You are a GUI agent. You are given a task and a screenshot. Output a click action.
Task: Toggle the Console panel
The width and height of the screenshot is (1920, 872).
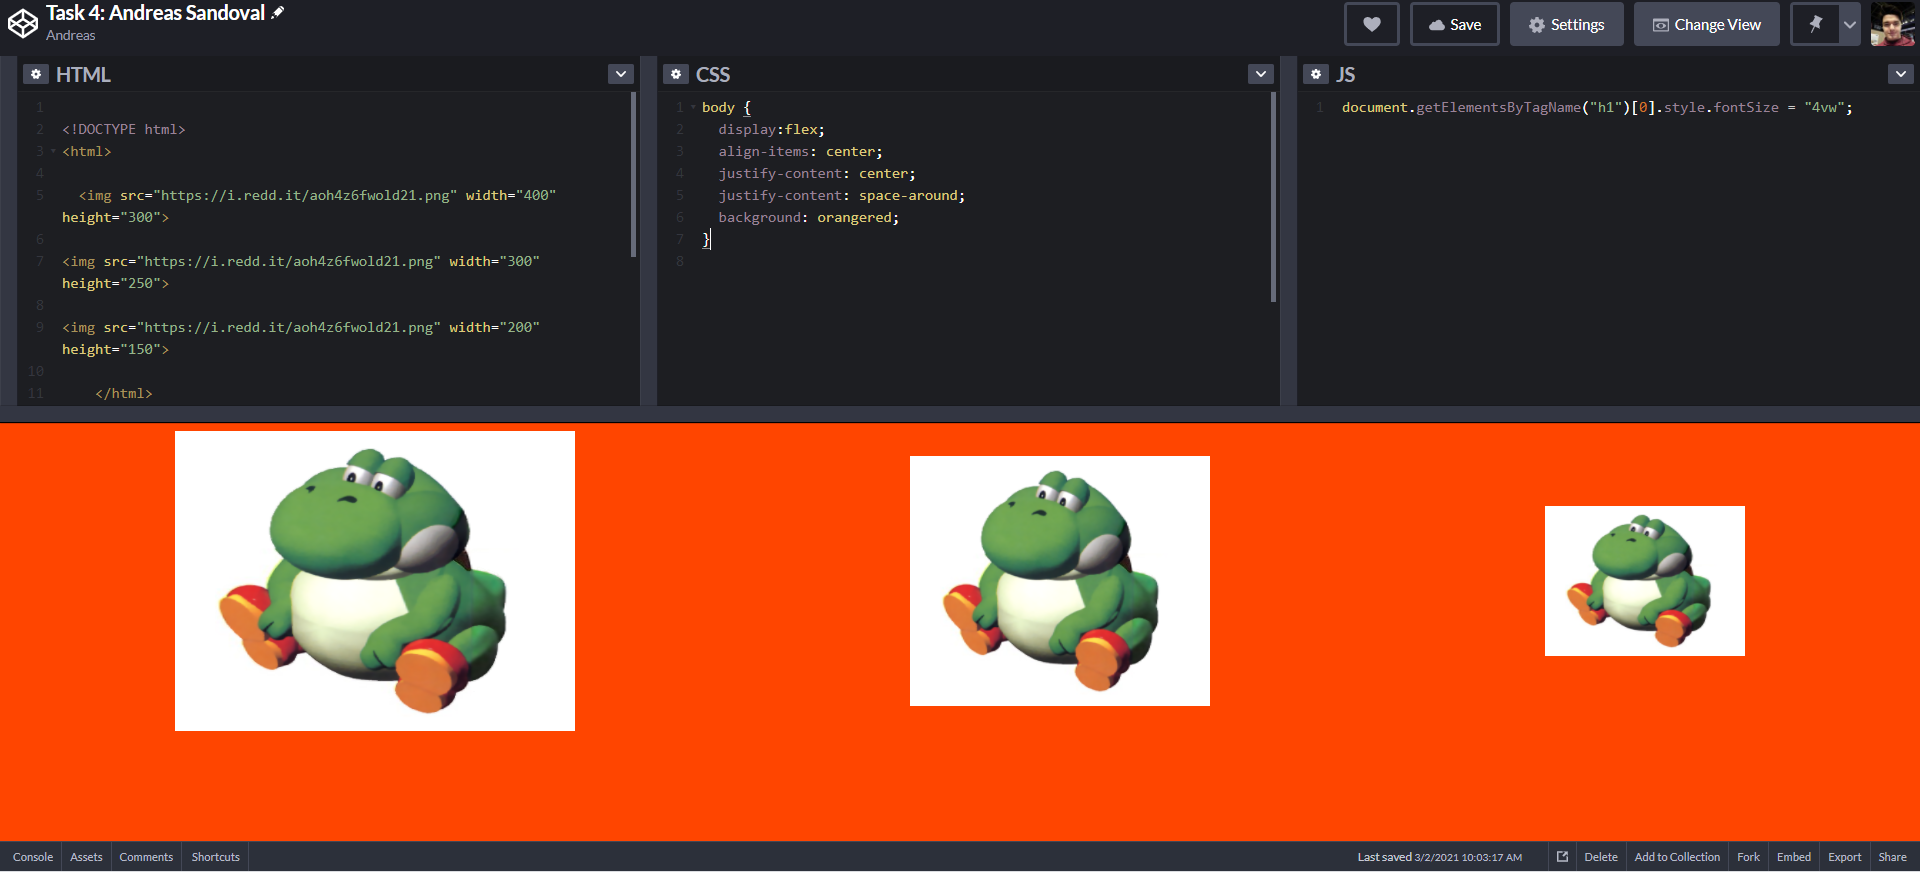(x=33, y=857)
